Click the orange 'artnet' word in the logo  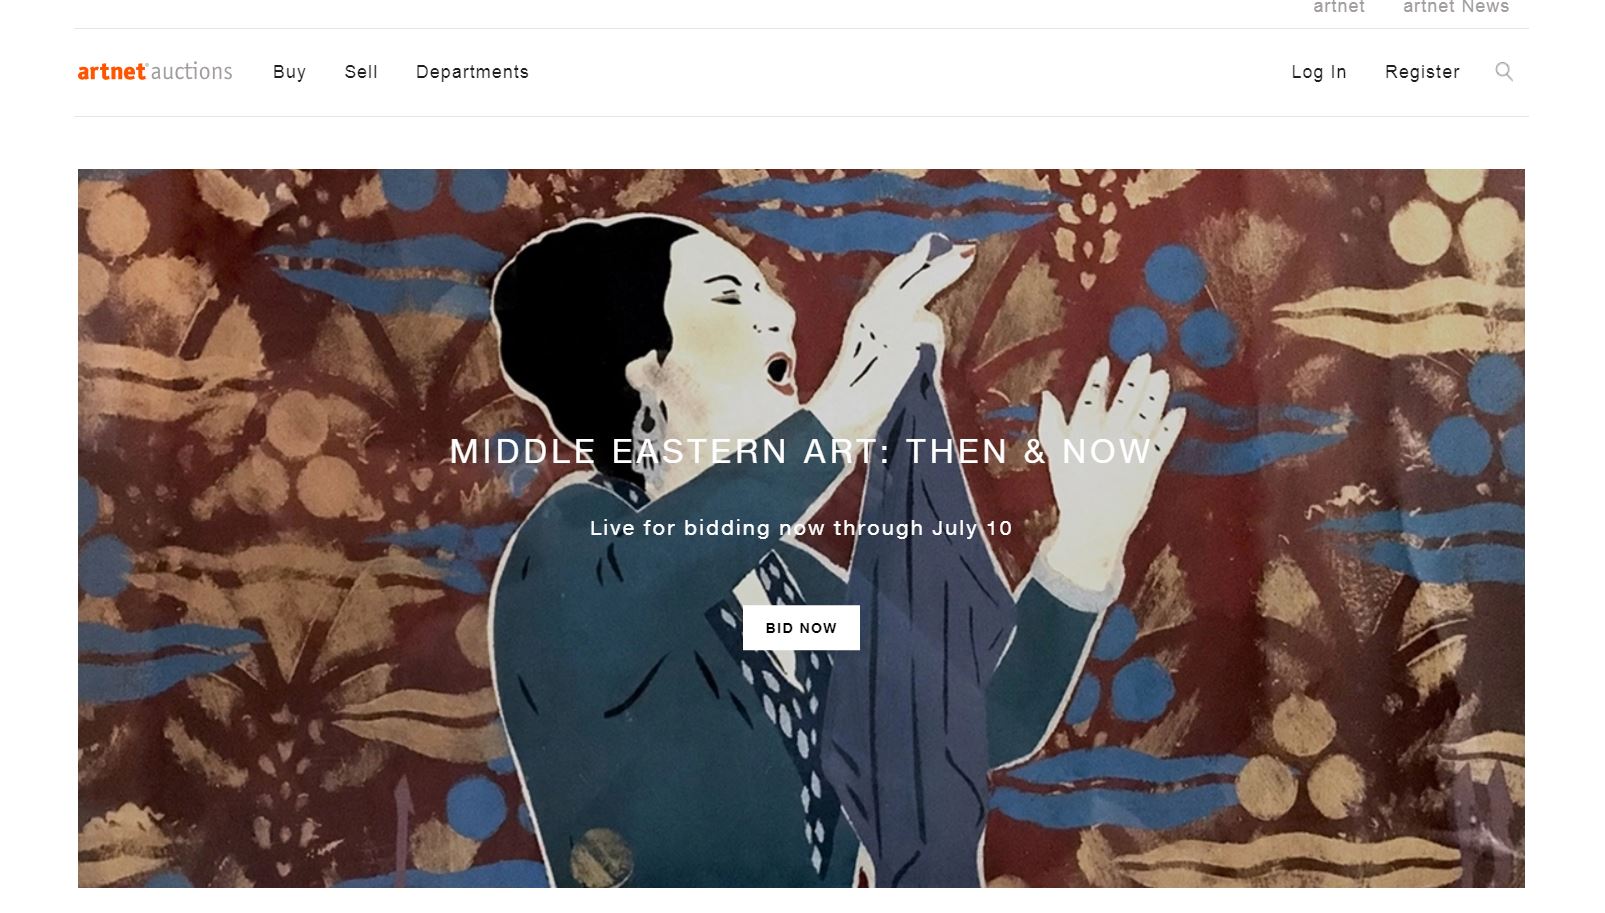(112, 71)
